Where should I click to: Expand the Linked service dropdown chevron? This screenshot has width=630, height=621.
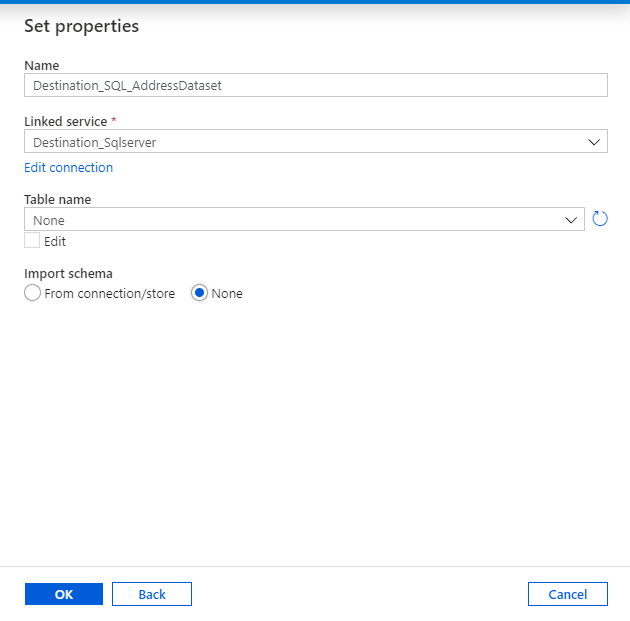[x=594, y=142]
